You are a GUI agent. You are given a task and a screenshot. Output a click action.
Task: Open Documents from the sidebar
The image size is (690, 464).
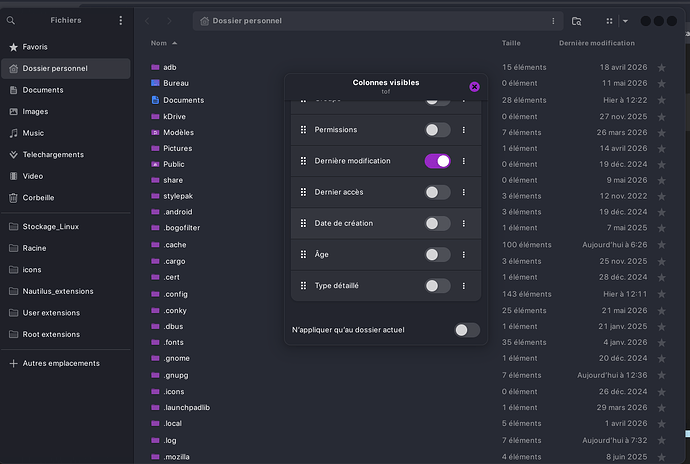tap(66, 90)
